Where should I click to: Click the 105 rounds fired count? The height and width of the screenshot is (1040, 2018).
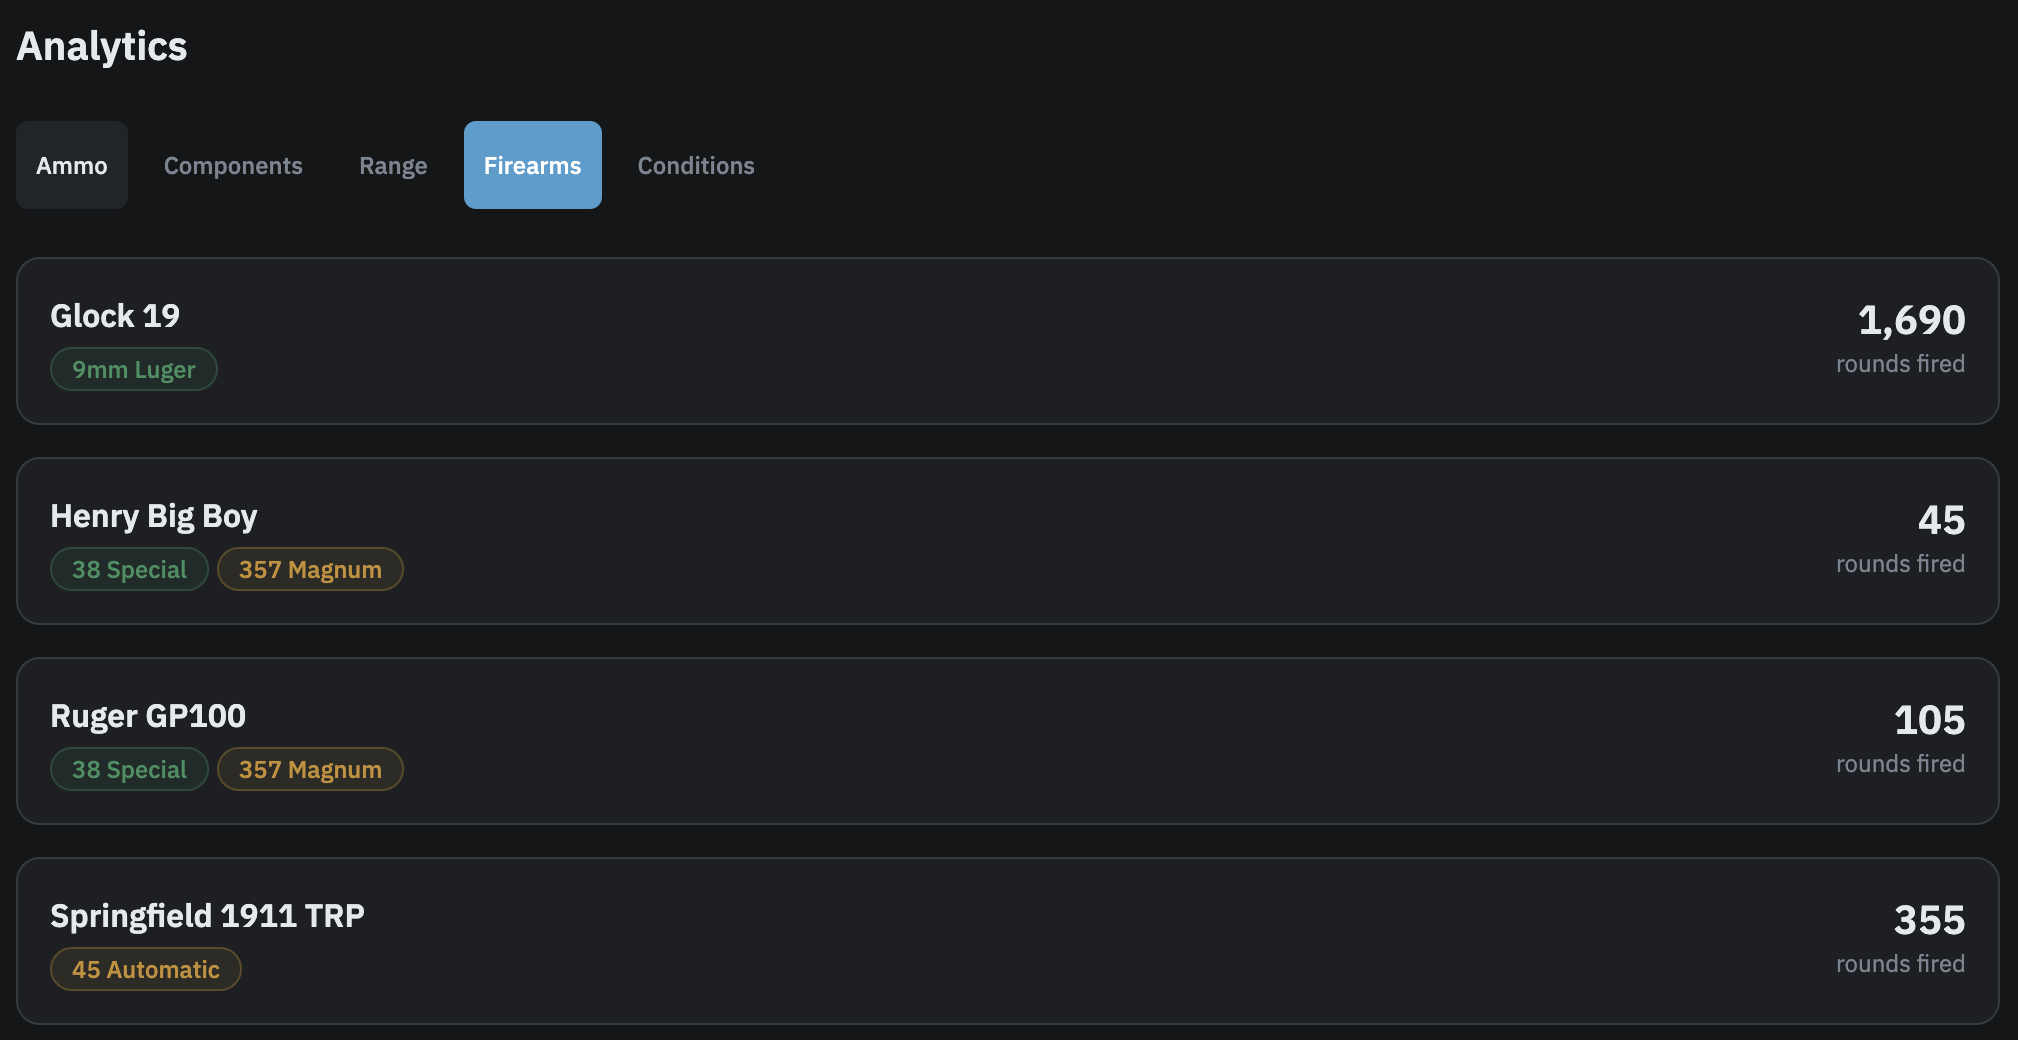1929,721
